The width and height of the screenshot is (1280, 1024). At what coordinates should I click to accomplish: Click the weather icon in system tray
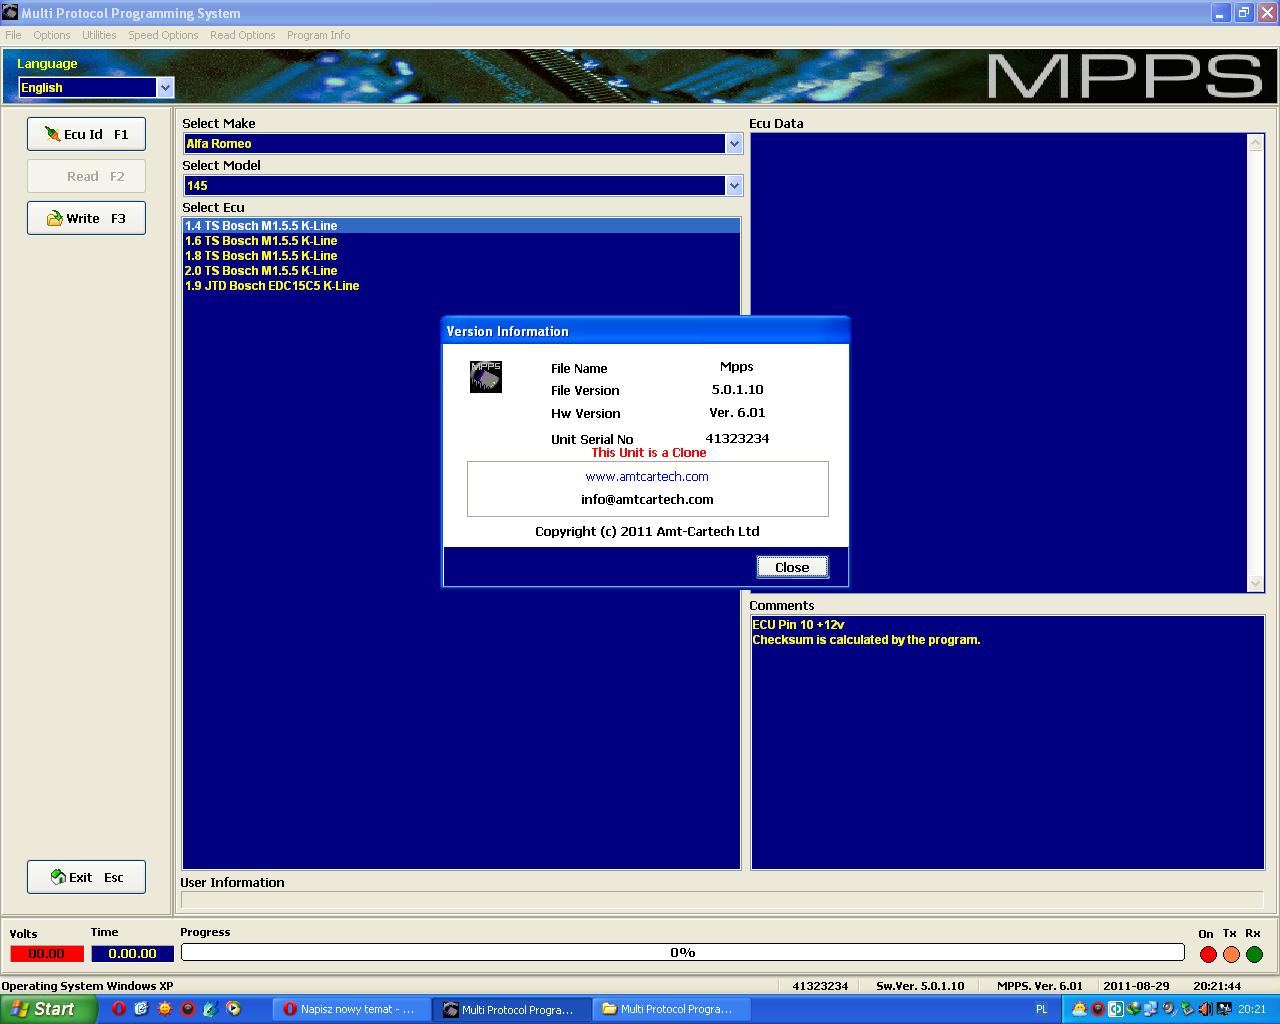[1080, 1009]
